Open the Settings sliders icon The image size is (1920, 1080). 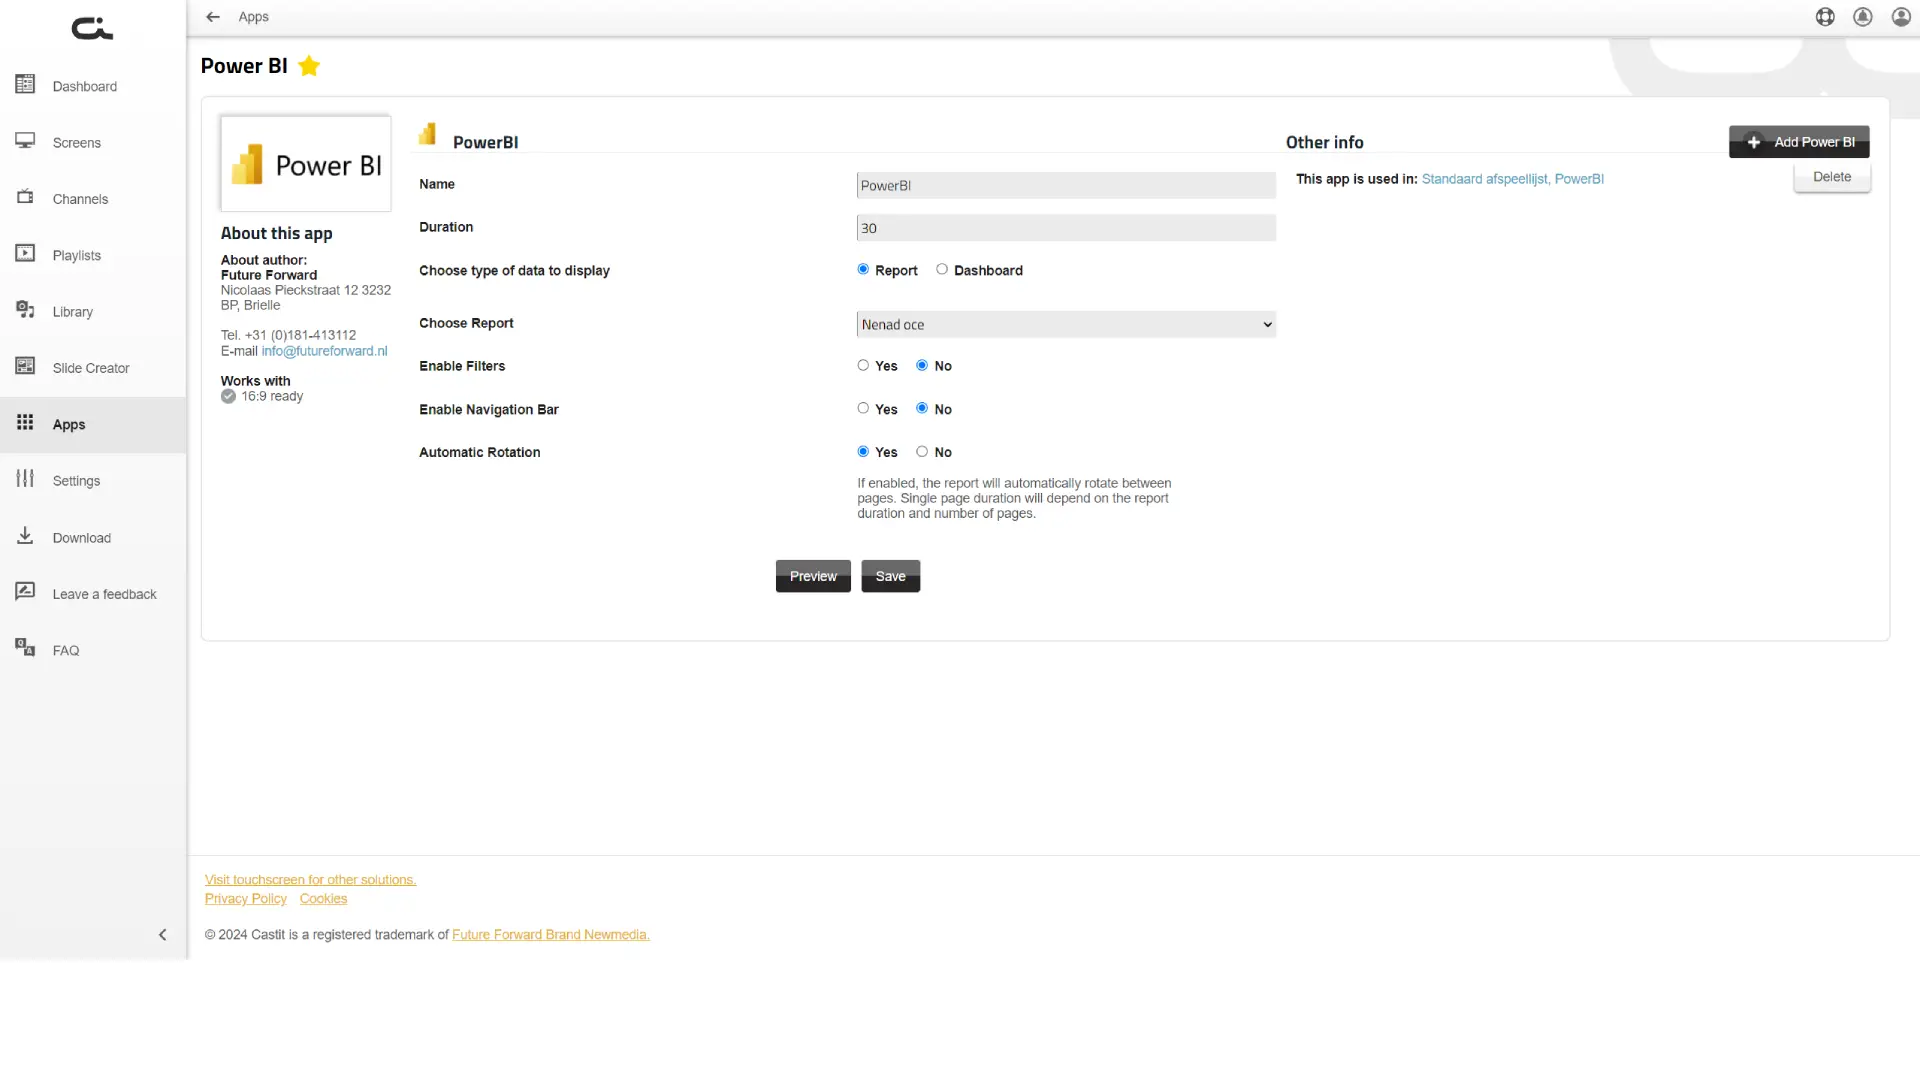point(25,479)
